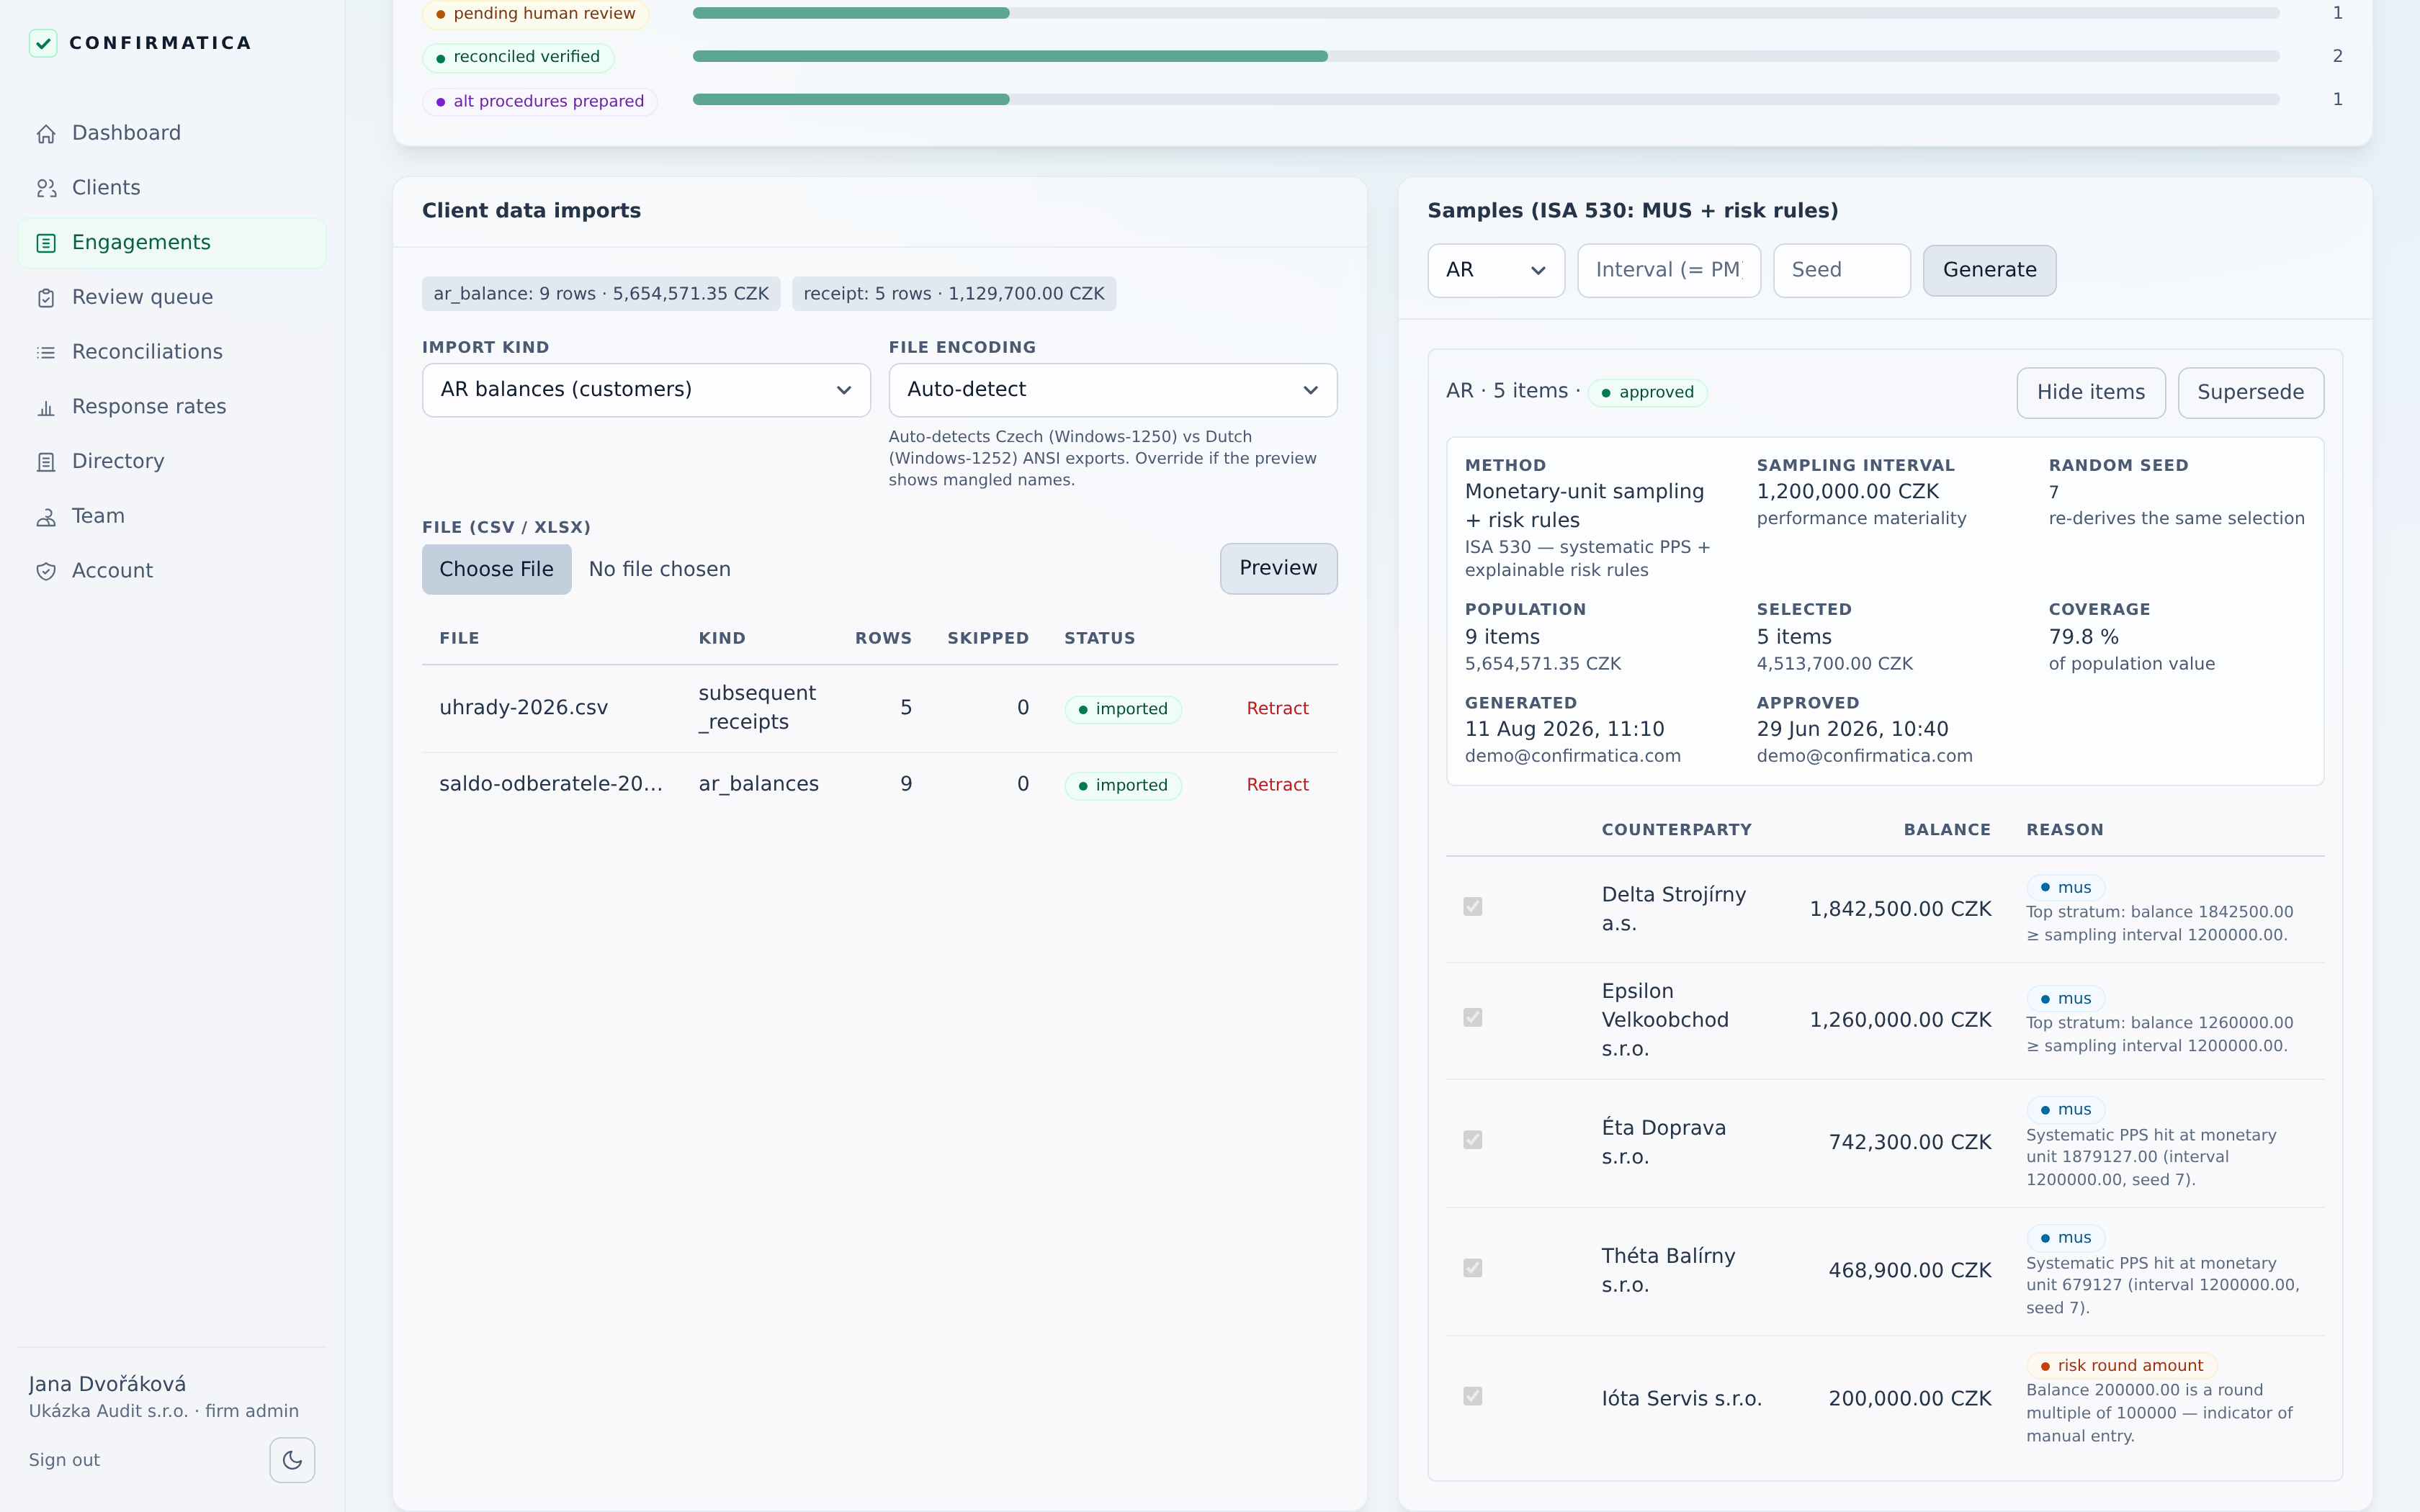The image size is (2420, 1512).
Task: Click the receipt 5 rows summary chip
Action: point(954,294)
